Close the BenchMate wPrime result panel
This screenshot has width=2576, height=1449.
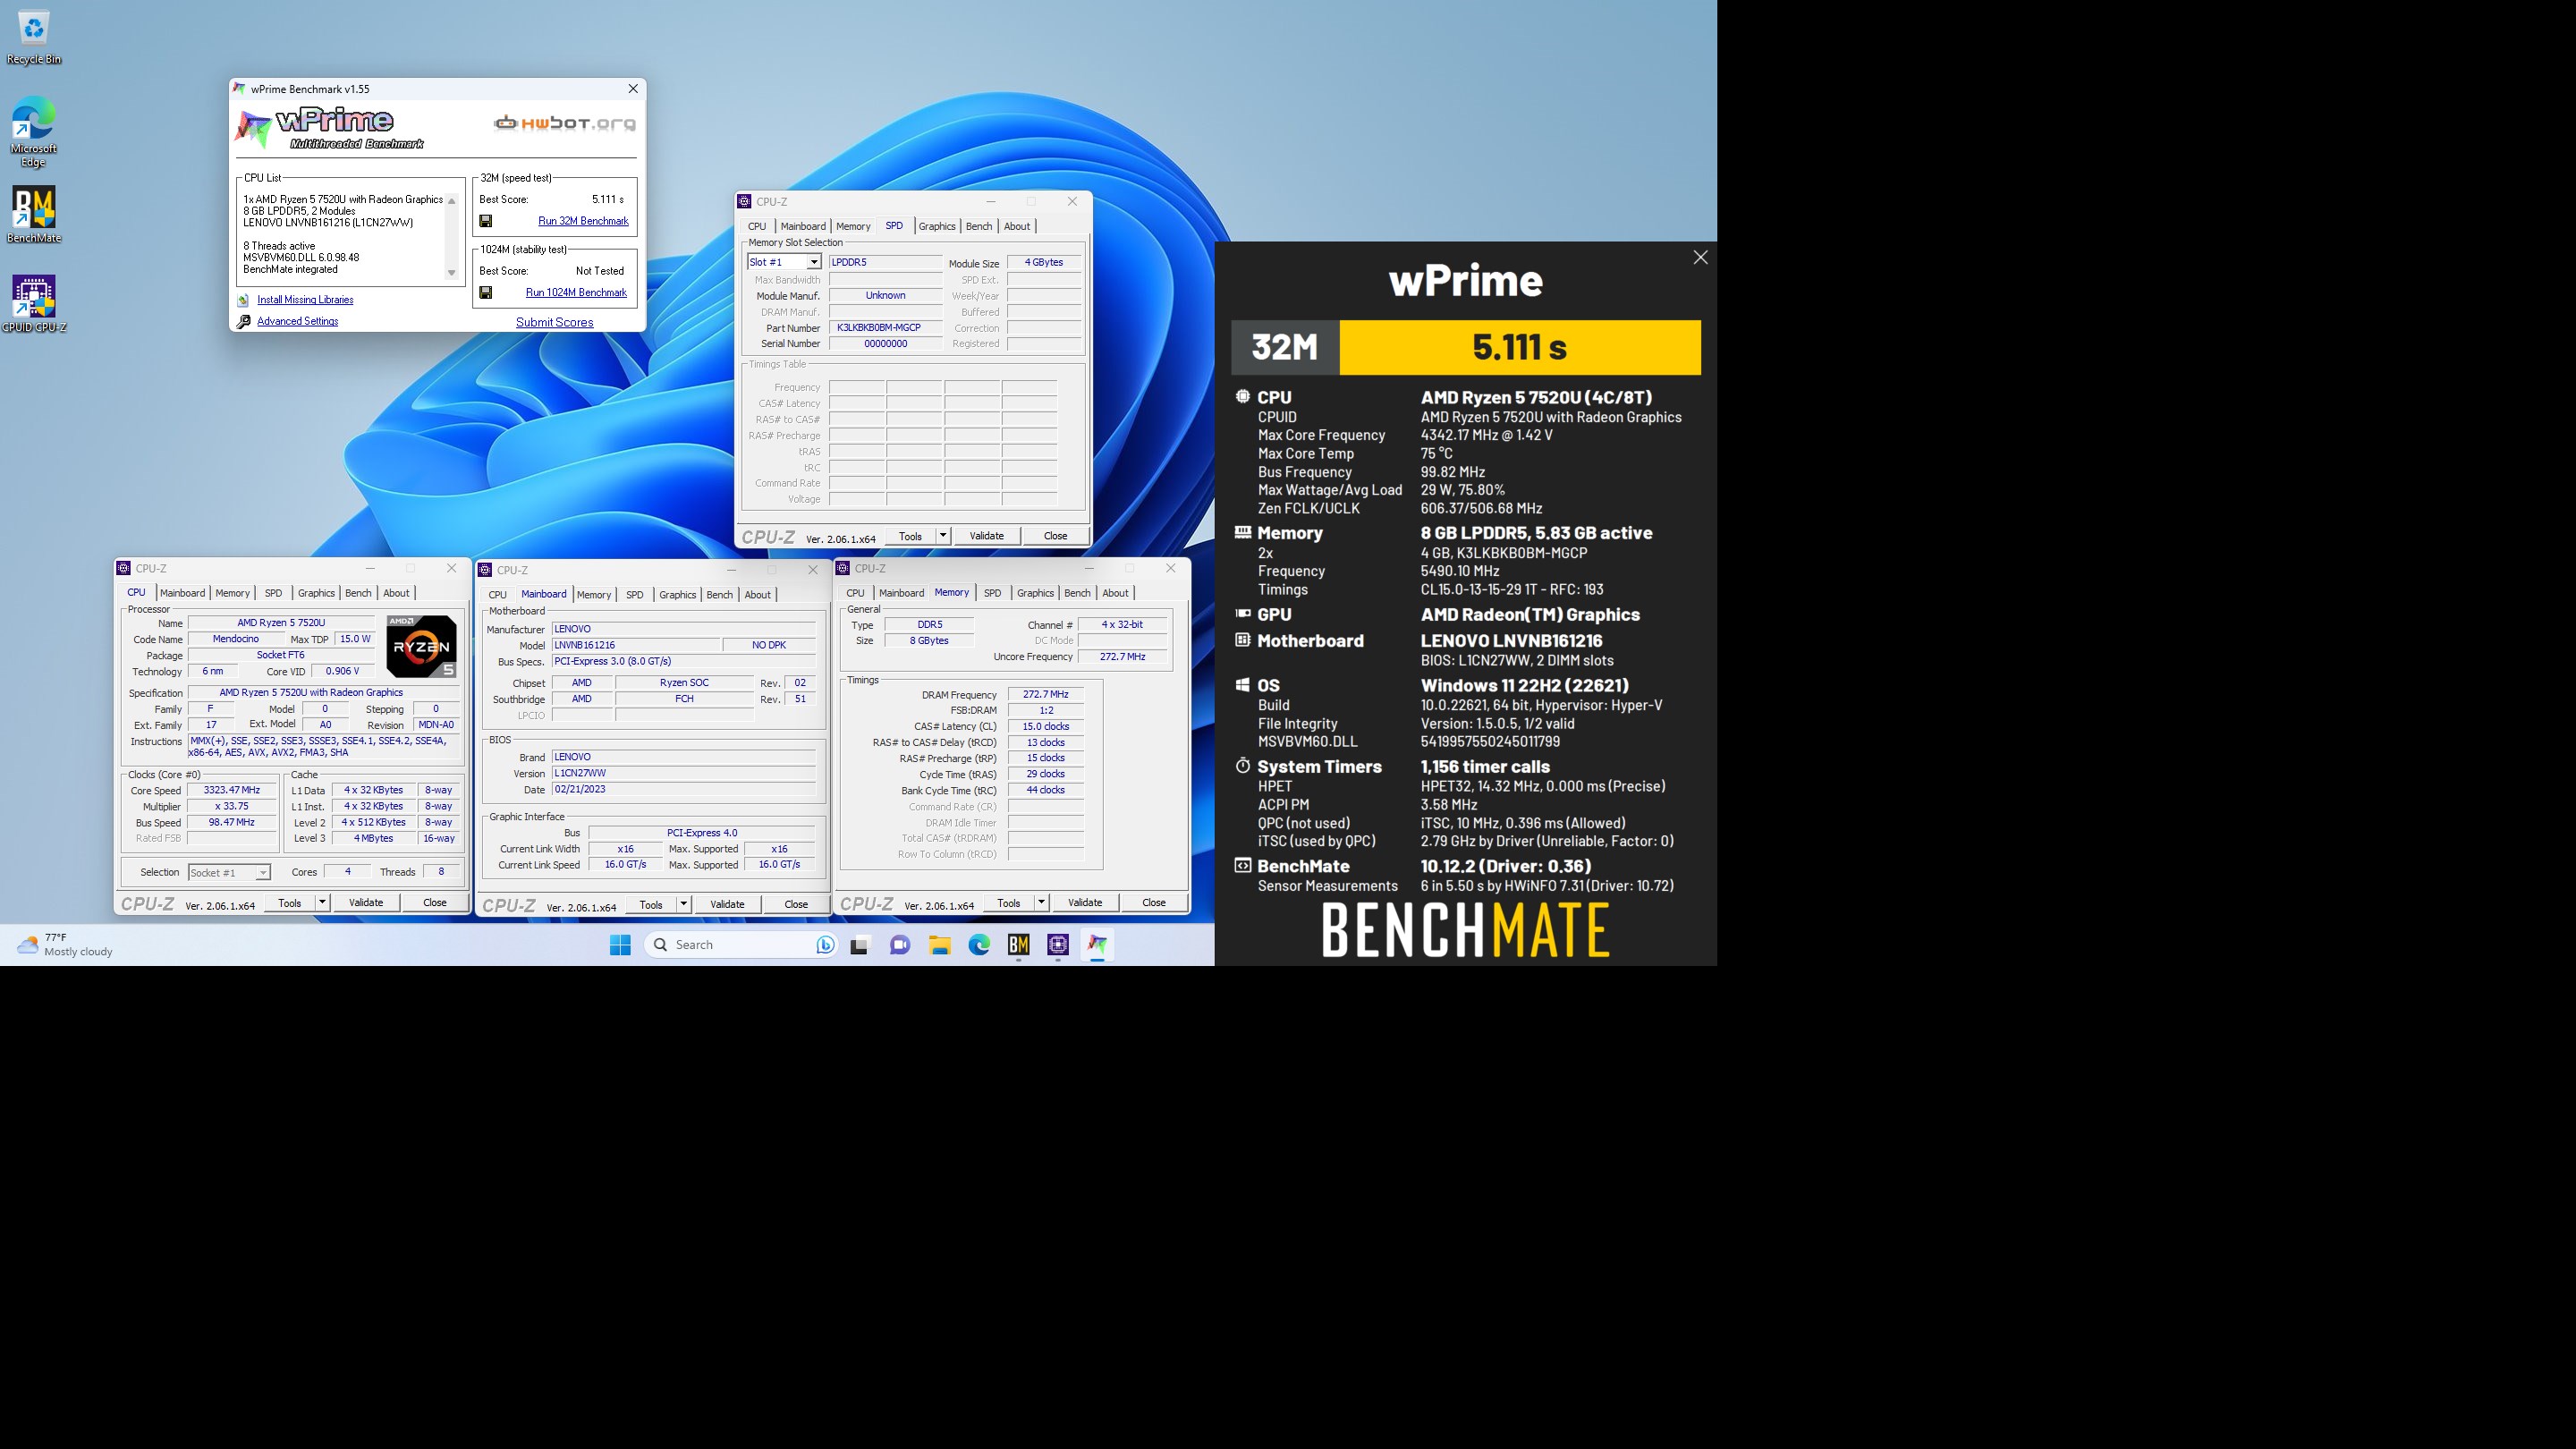click(x=1700, y=258)
